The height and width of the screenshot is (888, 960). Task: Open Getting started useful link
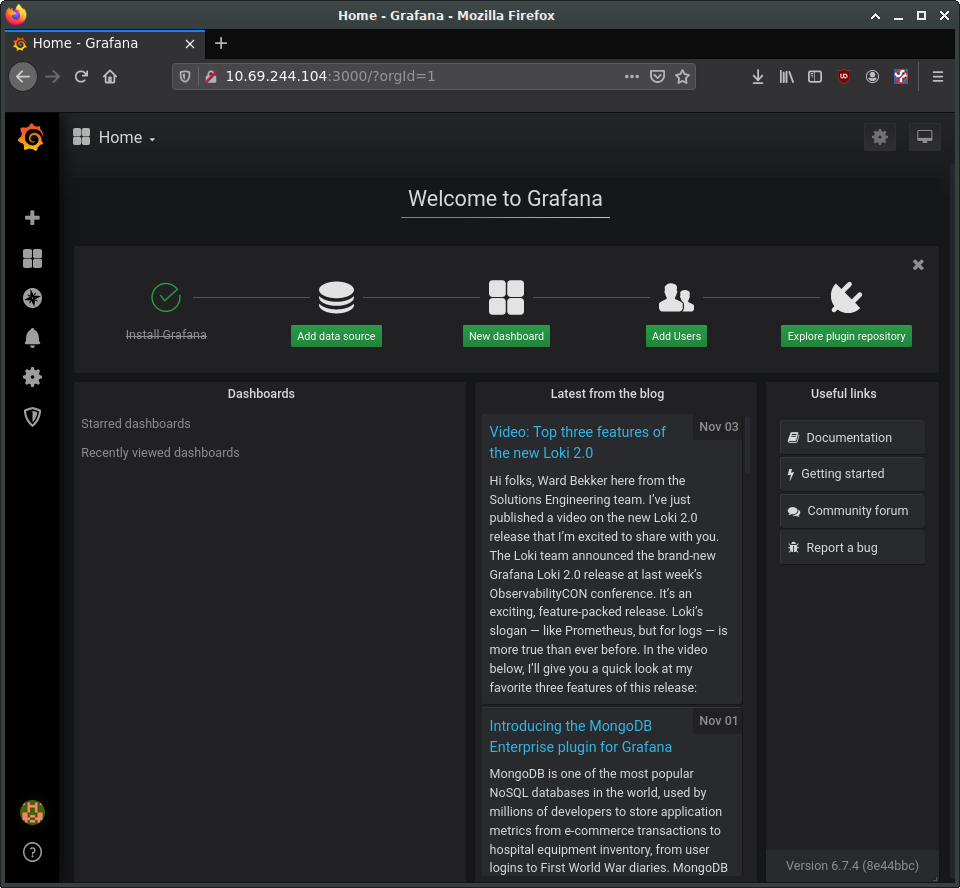[852, 474]
